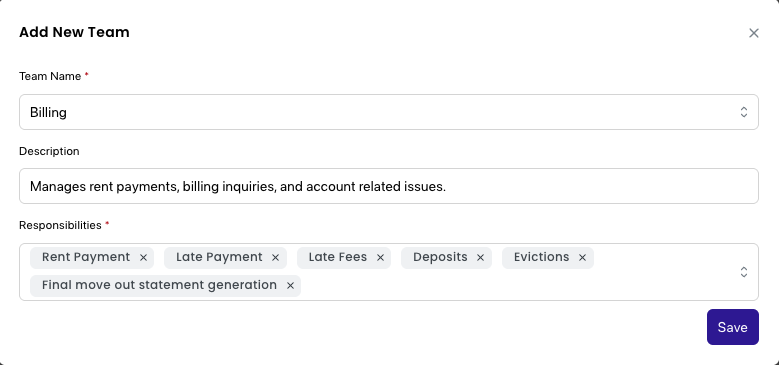
Task: Open the Team Name combo box showing Billing
Action: click(389, 112)
